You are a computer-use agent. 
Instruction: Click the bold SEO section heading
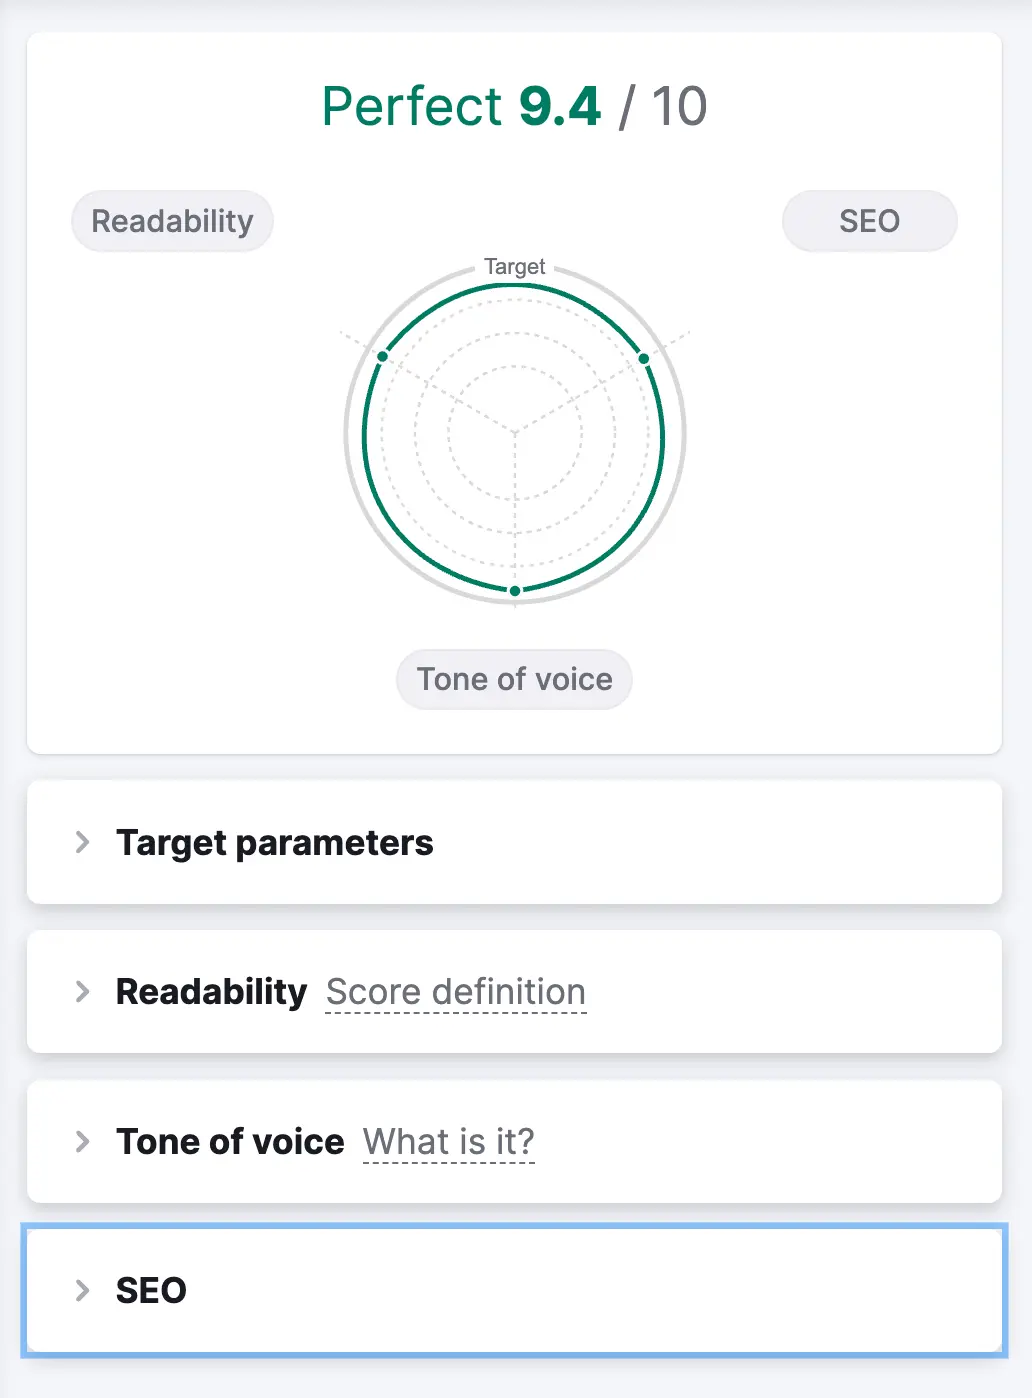[x=151, y=1290]
